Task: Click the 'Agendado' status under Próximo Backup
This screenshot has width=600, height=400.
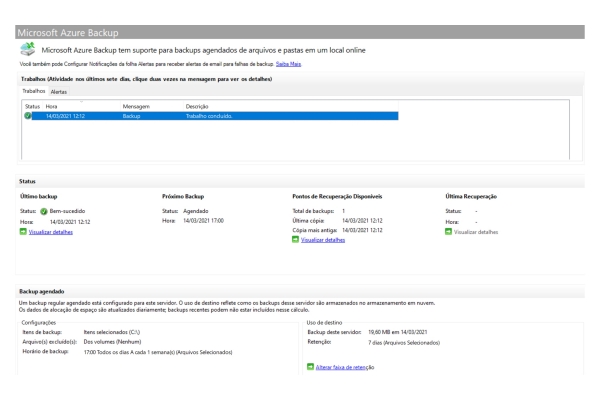Action: [196, 211]
